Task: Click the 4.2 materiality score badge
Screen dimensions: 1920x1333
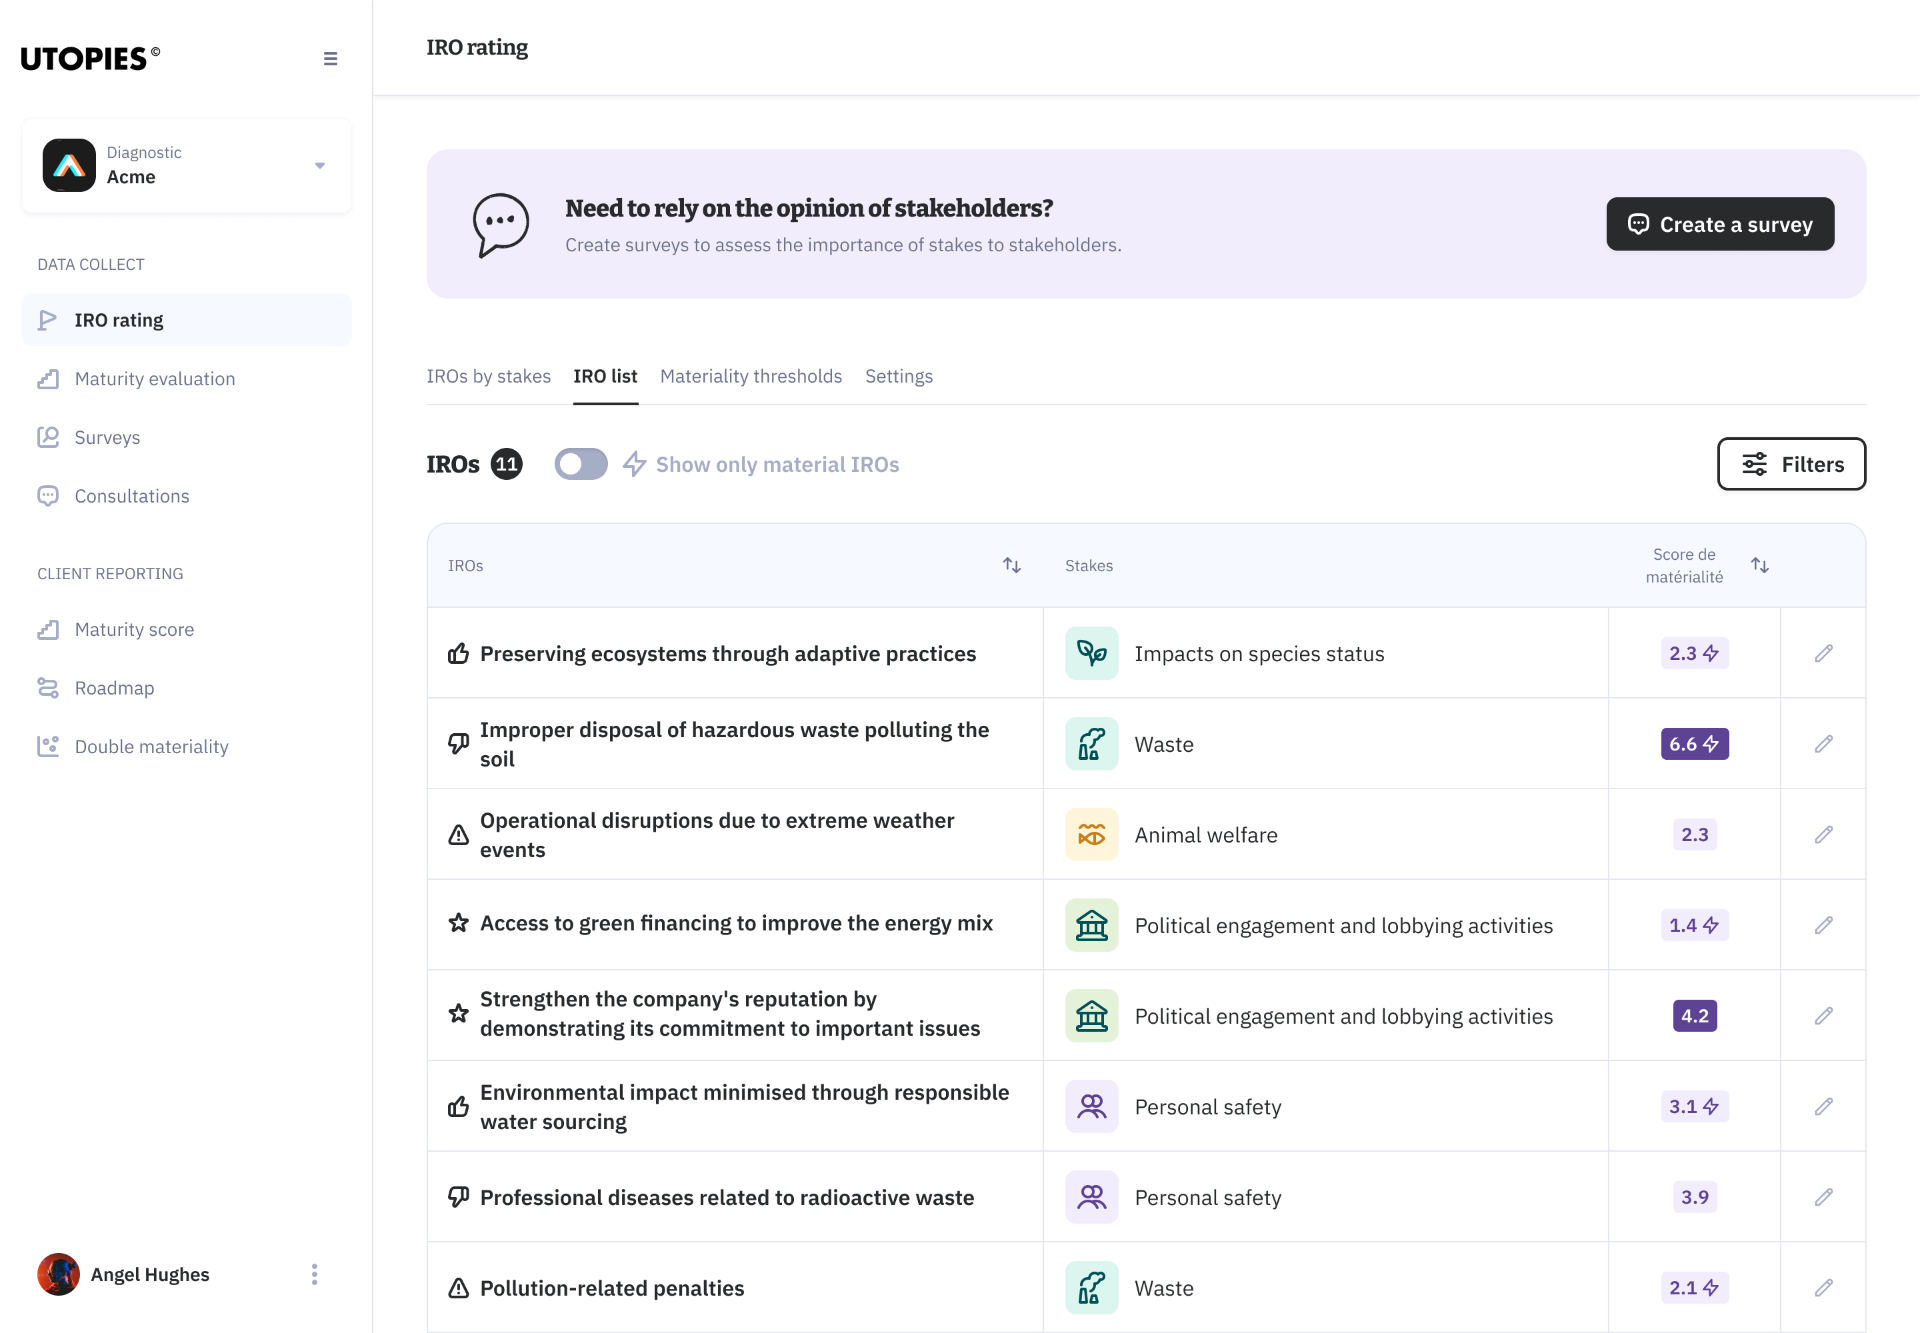Action: pyautogui.click(x=1694, y=1016)
